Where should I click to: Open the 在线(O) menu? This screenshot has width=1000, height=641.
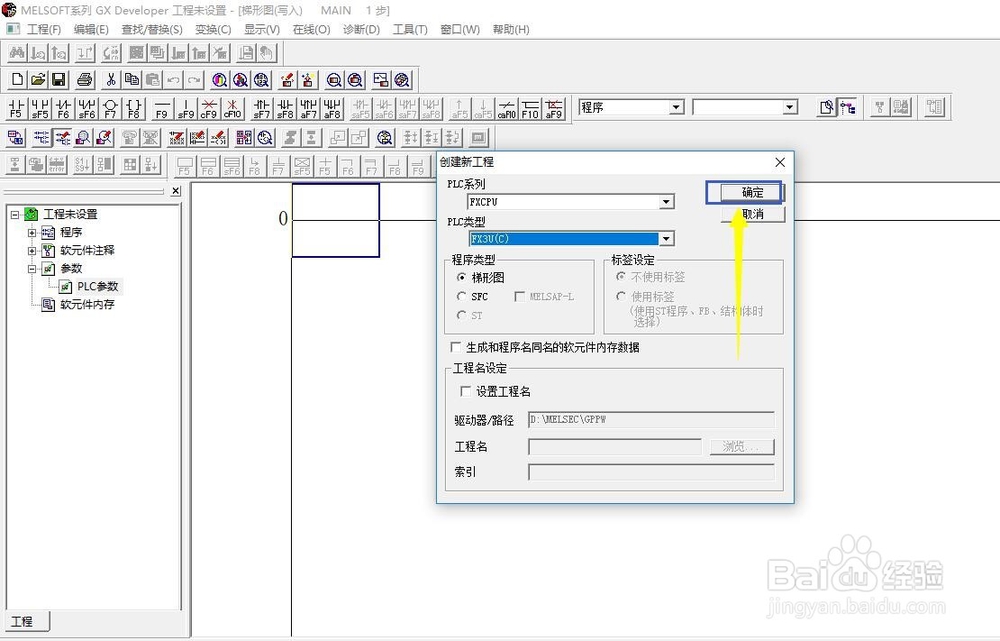point(311,29)
